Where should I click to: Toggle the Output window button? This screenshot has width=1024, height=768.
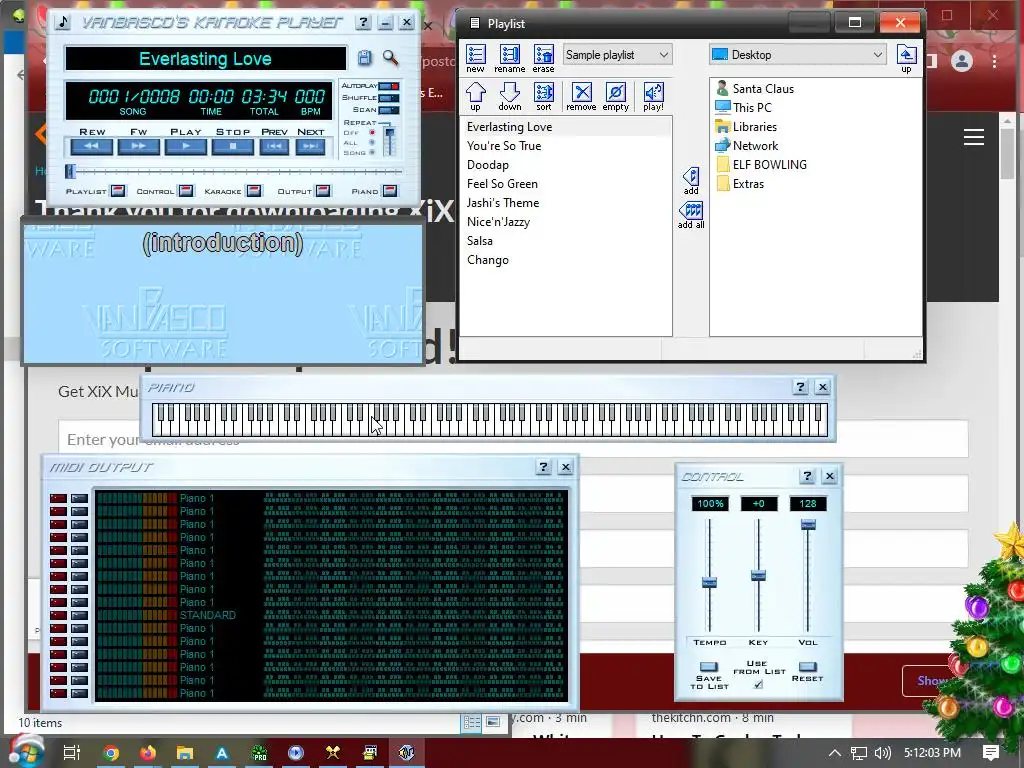coord(323,191)
